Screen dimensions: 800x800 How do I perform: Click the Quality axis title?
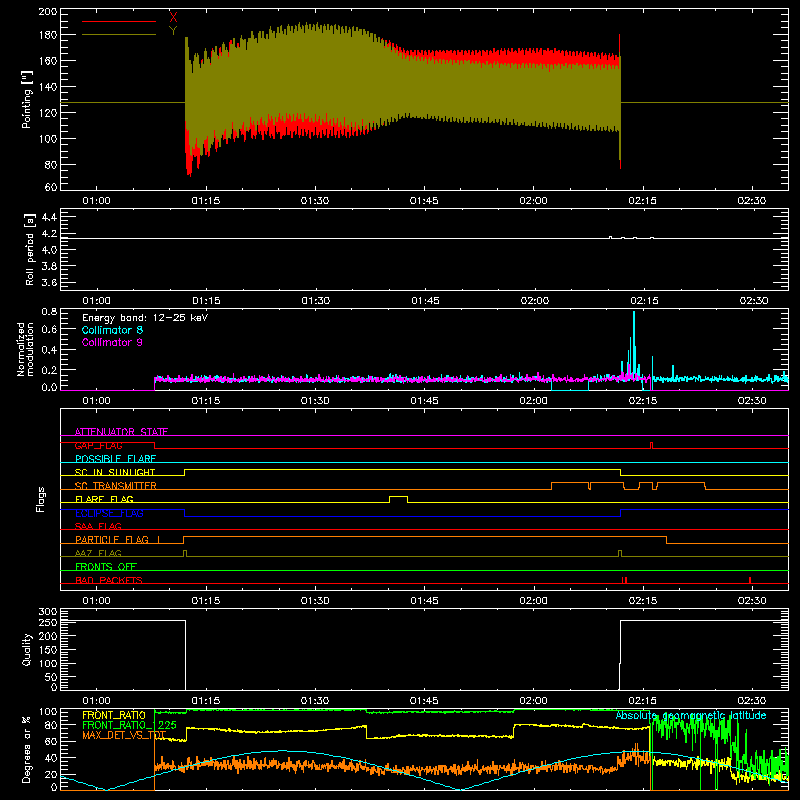coord(27,649)
